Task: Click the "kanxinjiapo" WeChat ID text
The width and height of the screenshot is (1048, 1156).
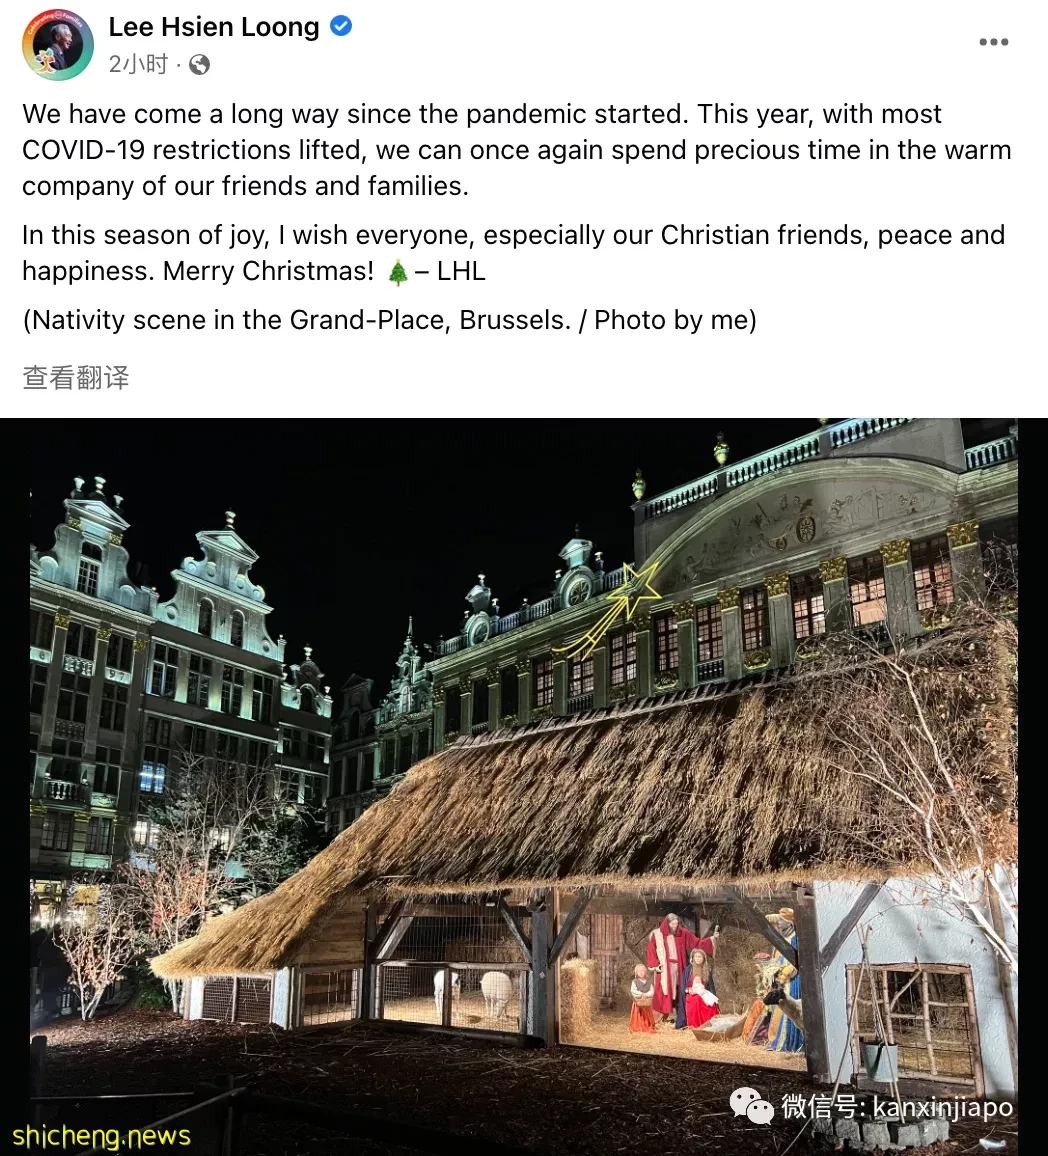Action: point(943,1107)
